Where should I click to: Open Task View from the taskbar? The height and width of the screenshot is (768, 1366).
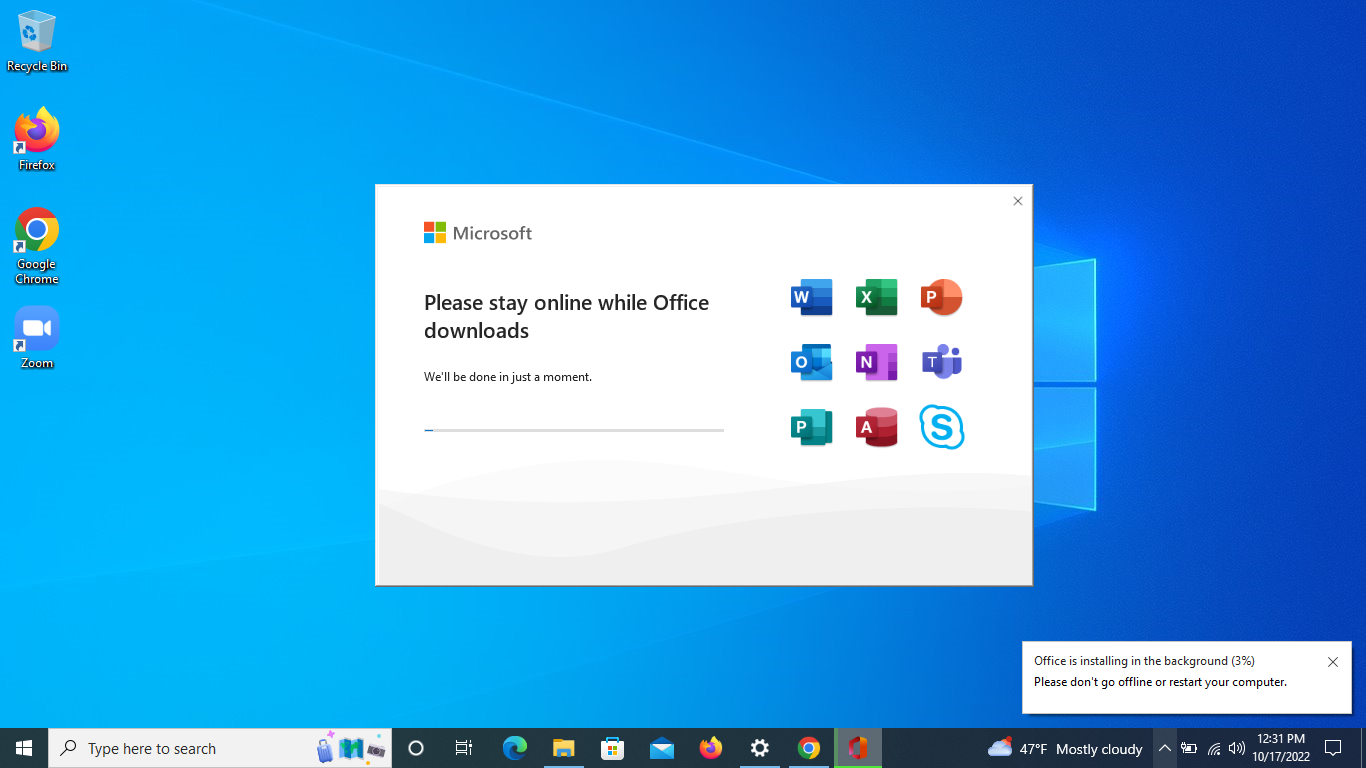[x=463, y=748]
